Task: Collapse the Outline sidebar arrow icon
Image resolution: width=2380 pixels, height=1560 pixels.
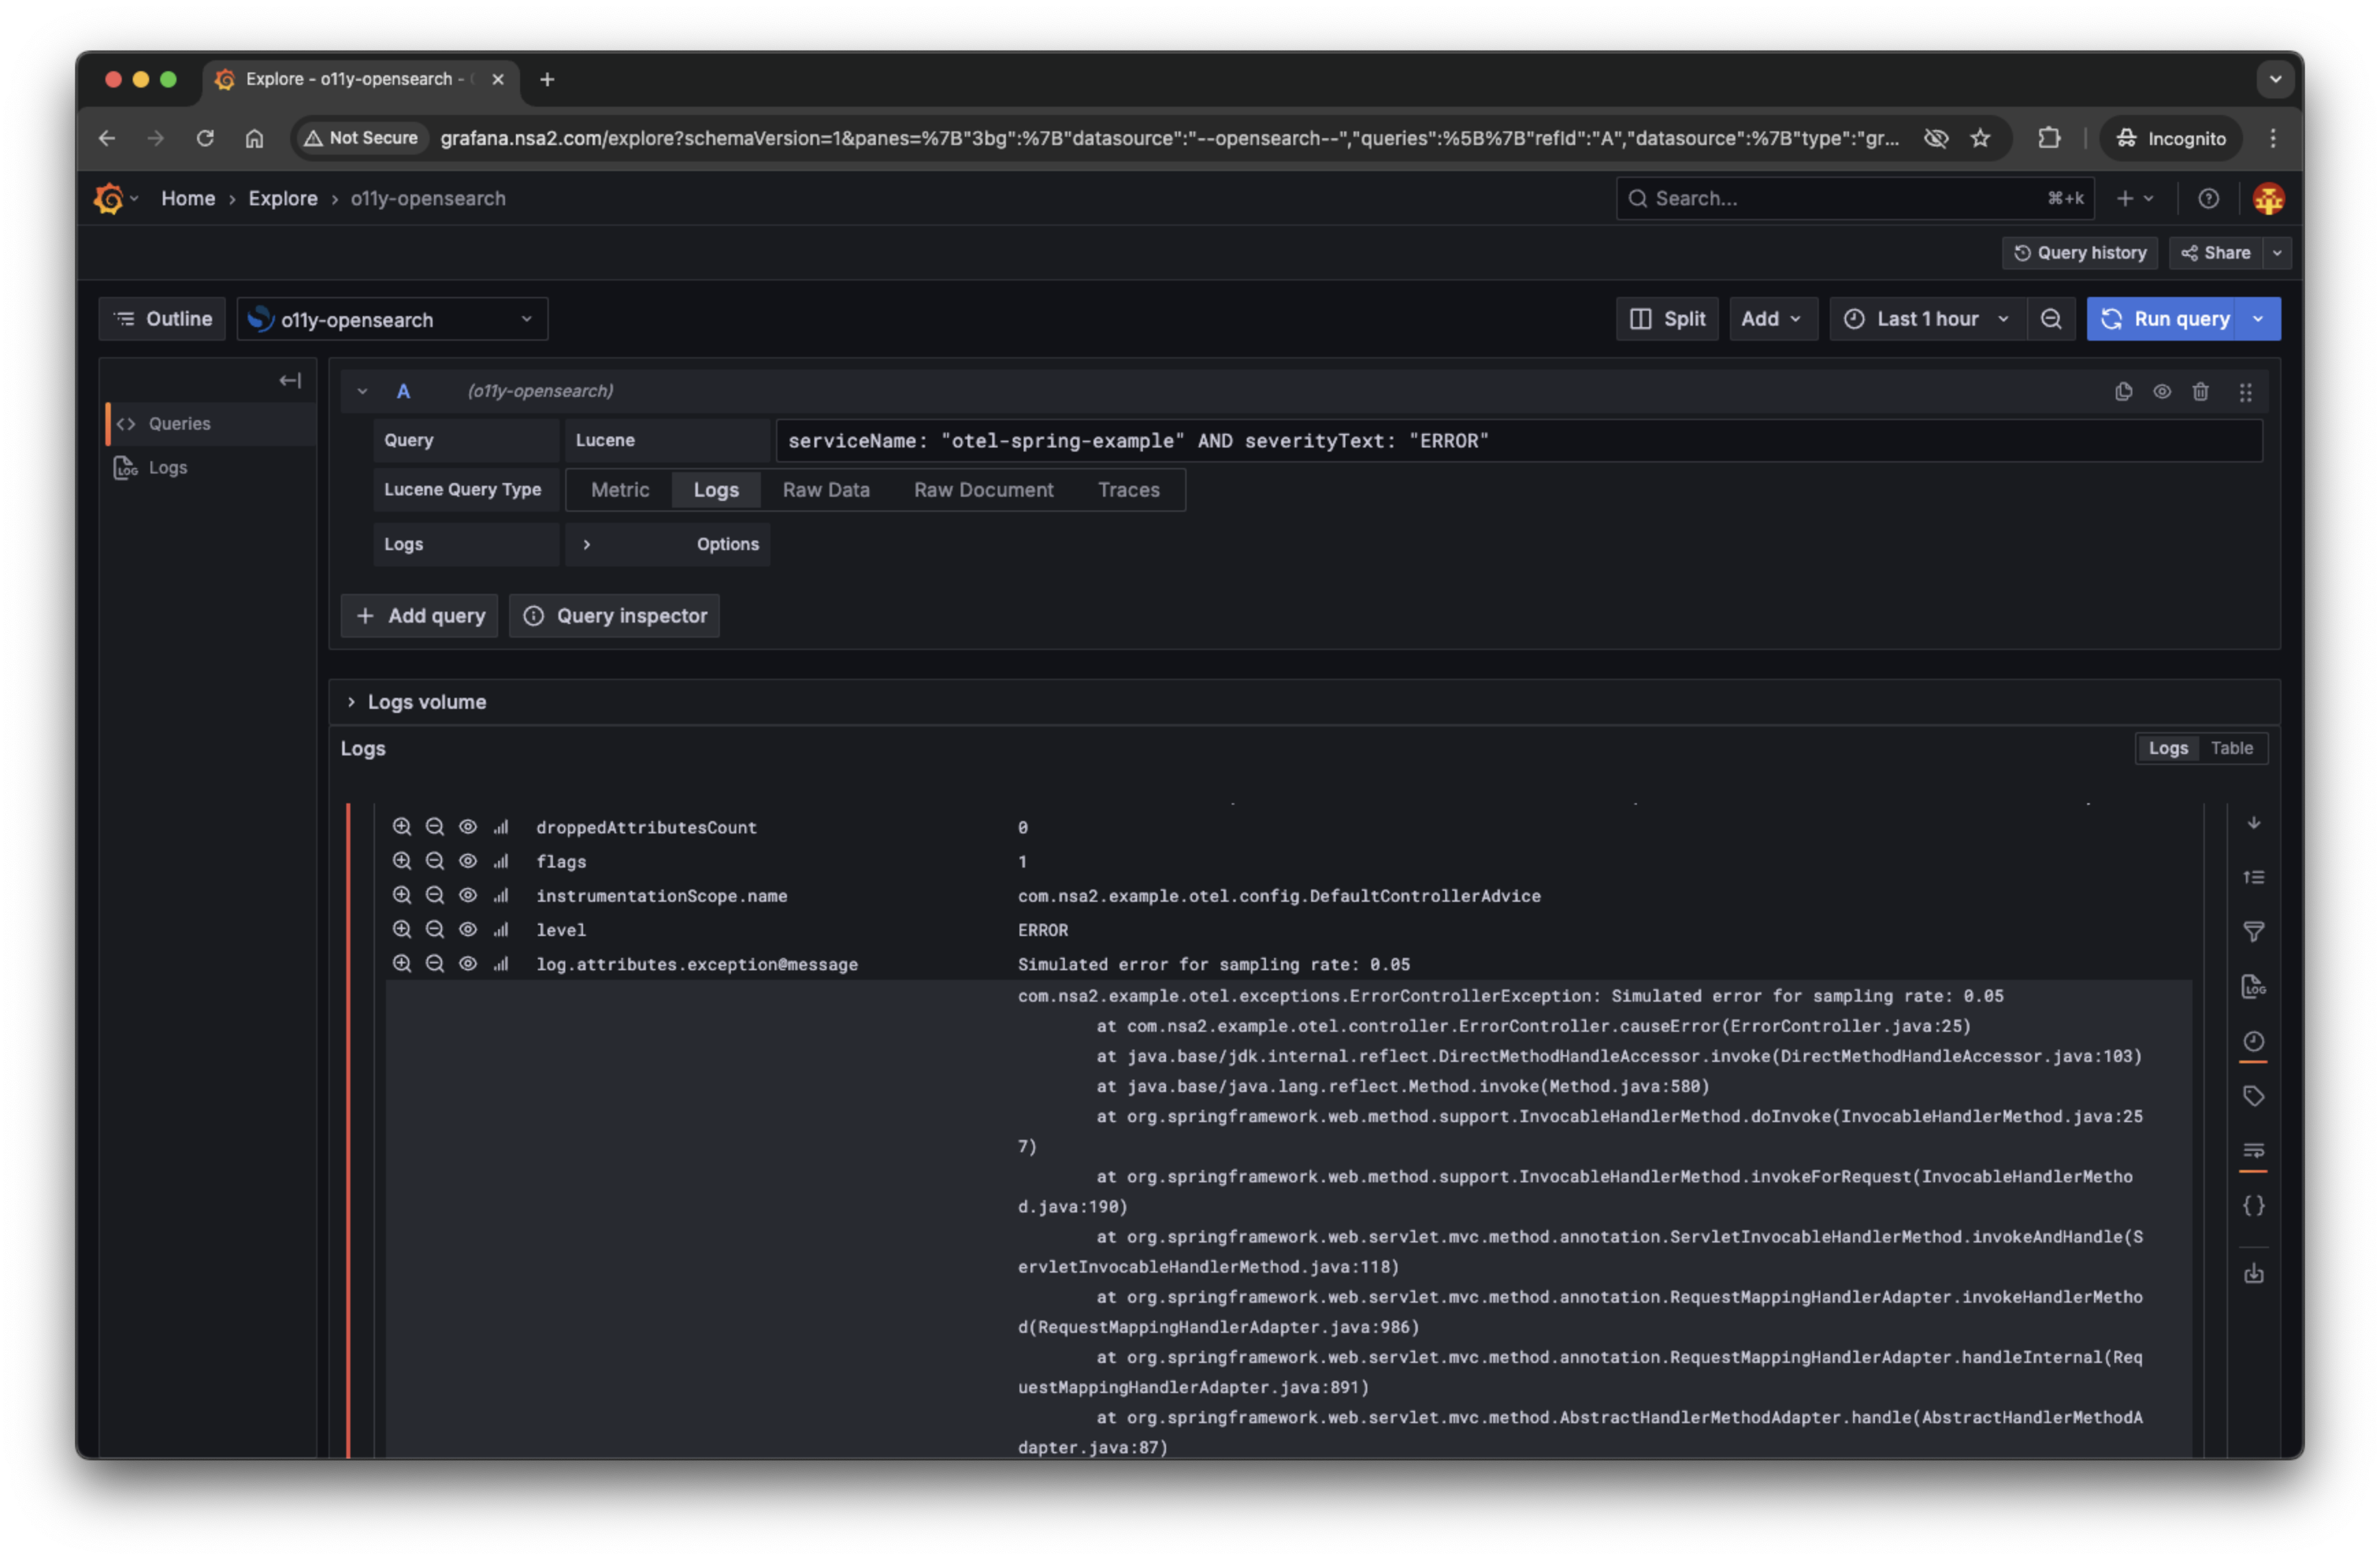Action: pos(290,380)
